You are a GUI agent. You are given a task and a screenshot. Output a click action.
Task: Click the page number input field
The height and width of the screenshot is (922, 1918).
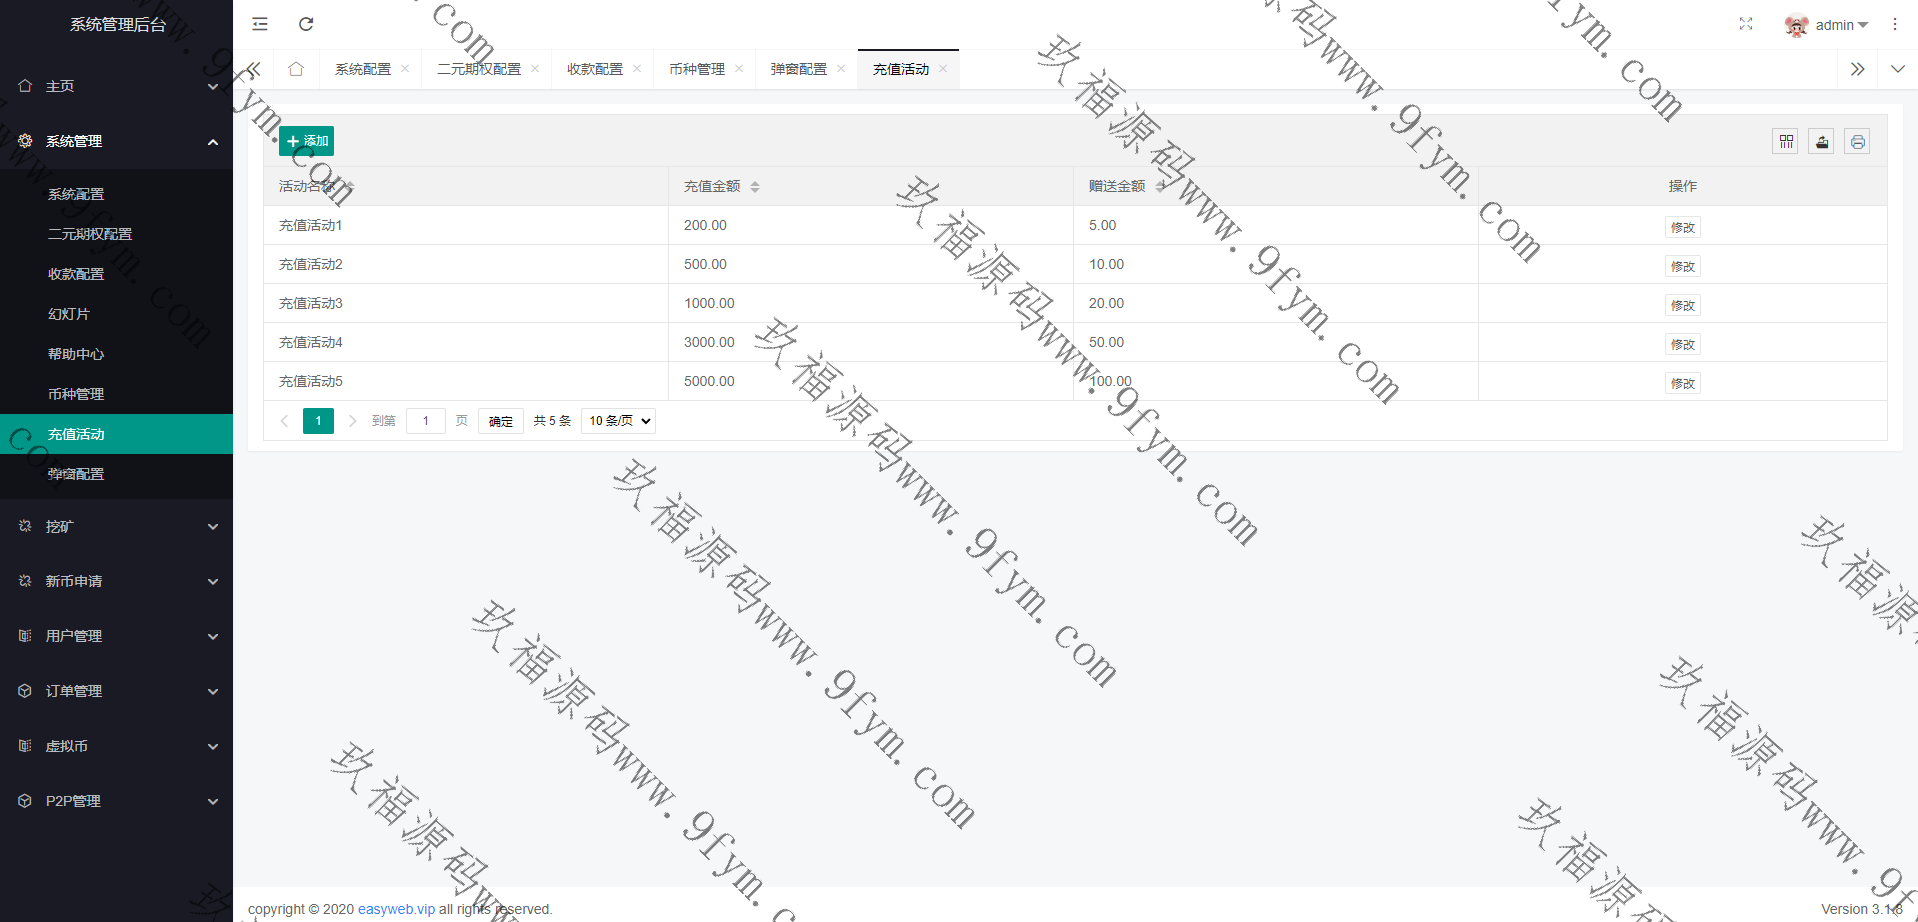426,421
